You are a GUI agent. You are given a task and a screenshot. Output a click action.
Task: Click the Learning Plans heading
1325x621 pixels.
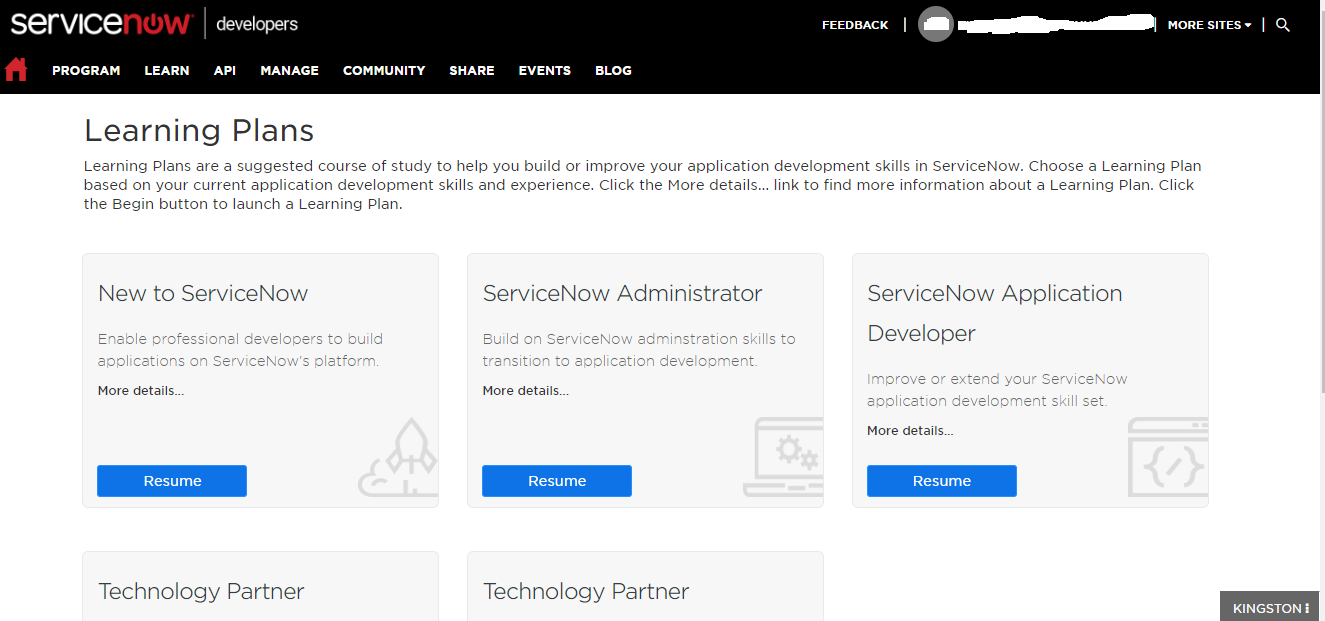point(199,130)
